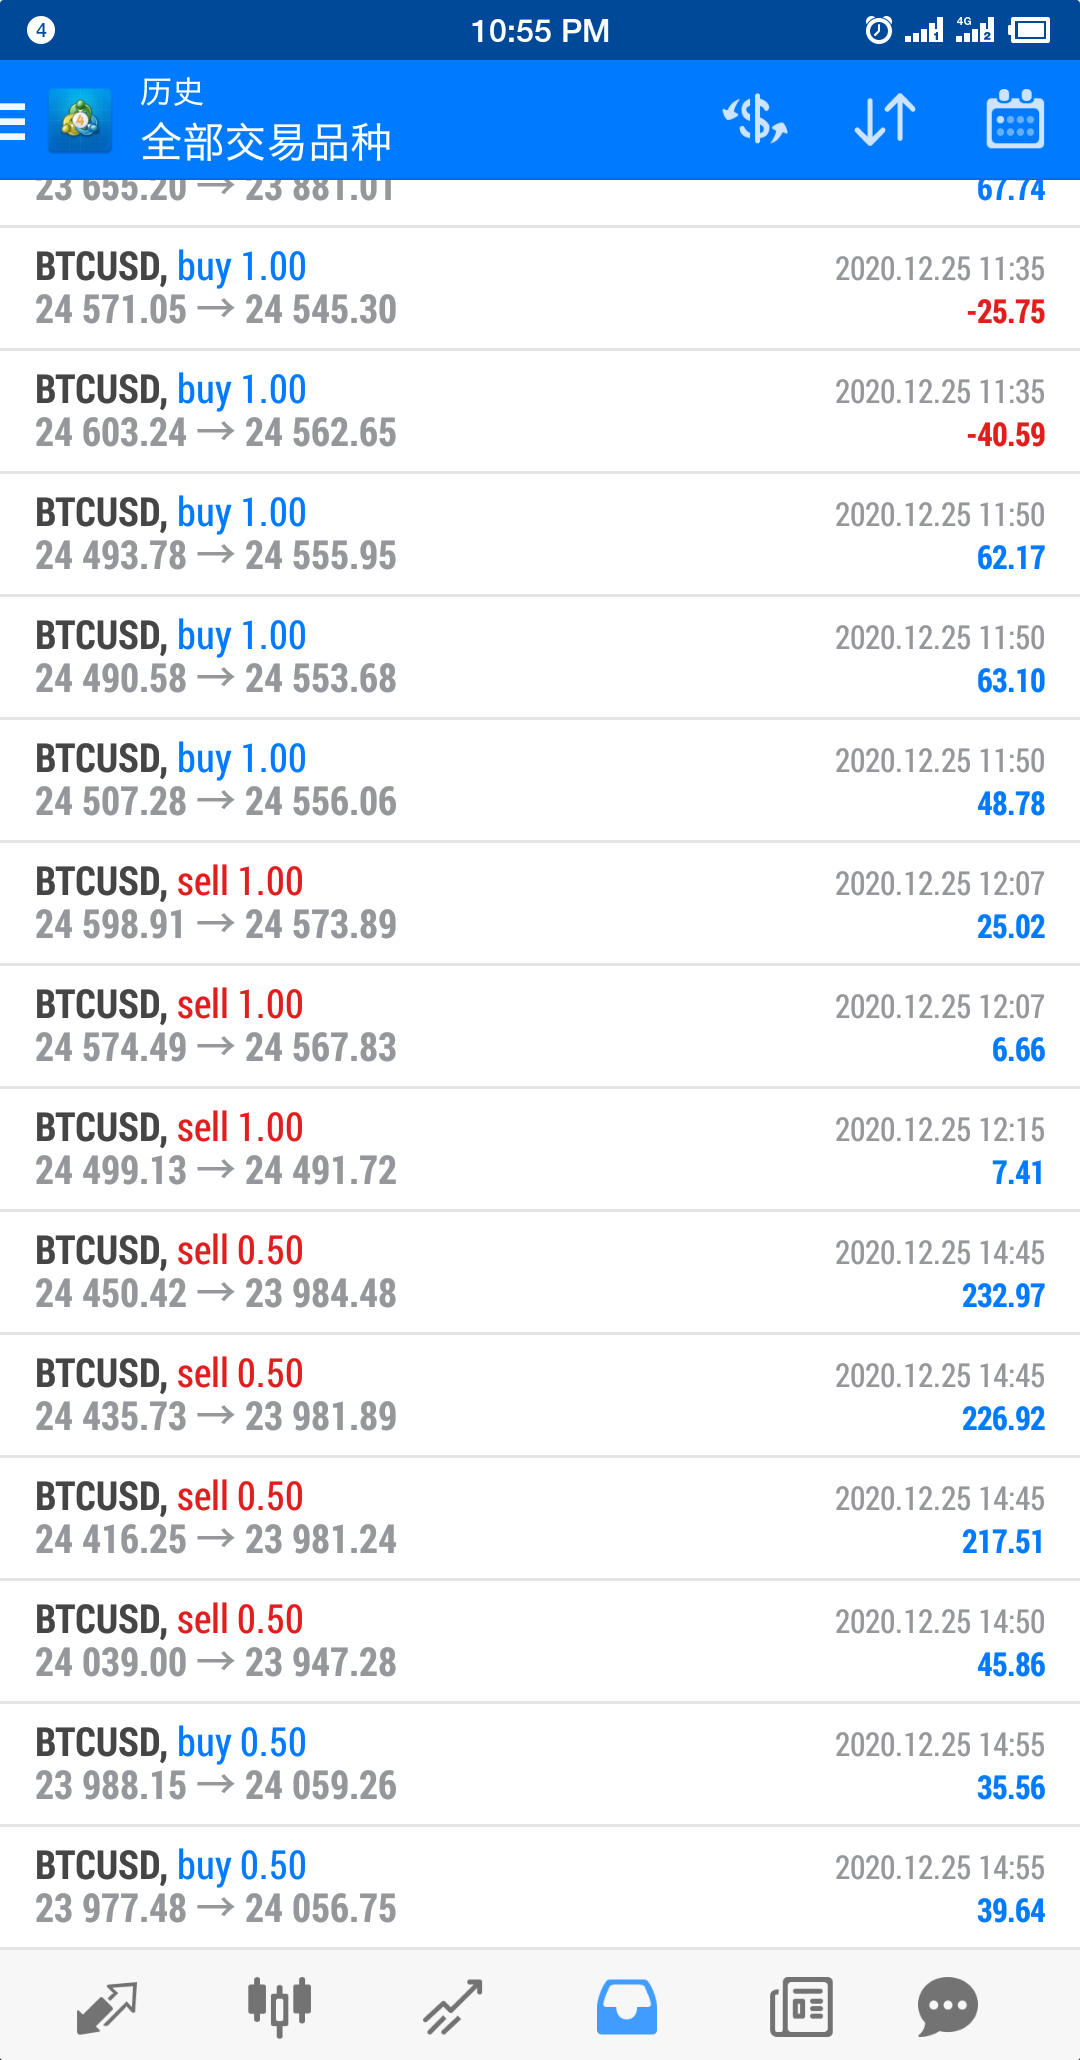The height and width of the screenshot is (2060, 1080).
Task: Tap the 全部交易品种 symbol filter title
Action: [x=266, y=142]
